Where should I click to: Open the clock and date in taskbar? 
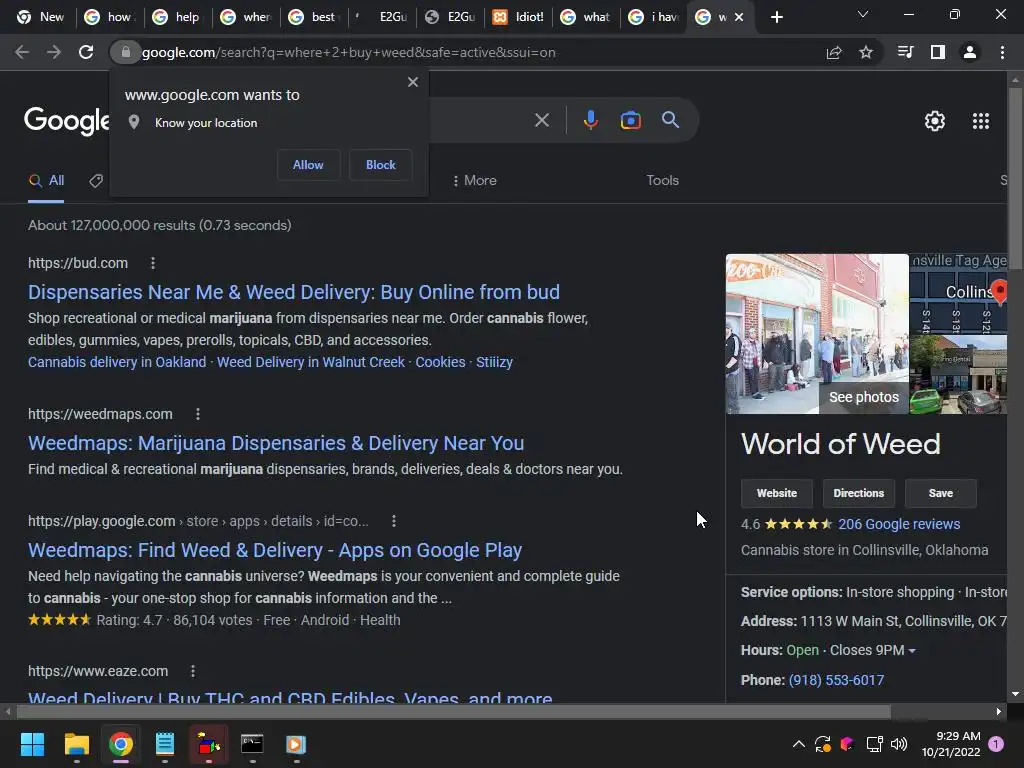coord(951,744)
